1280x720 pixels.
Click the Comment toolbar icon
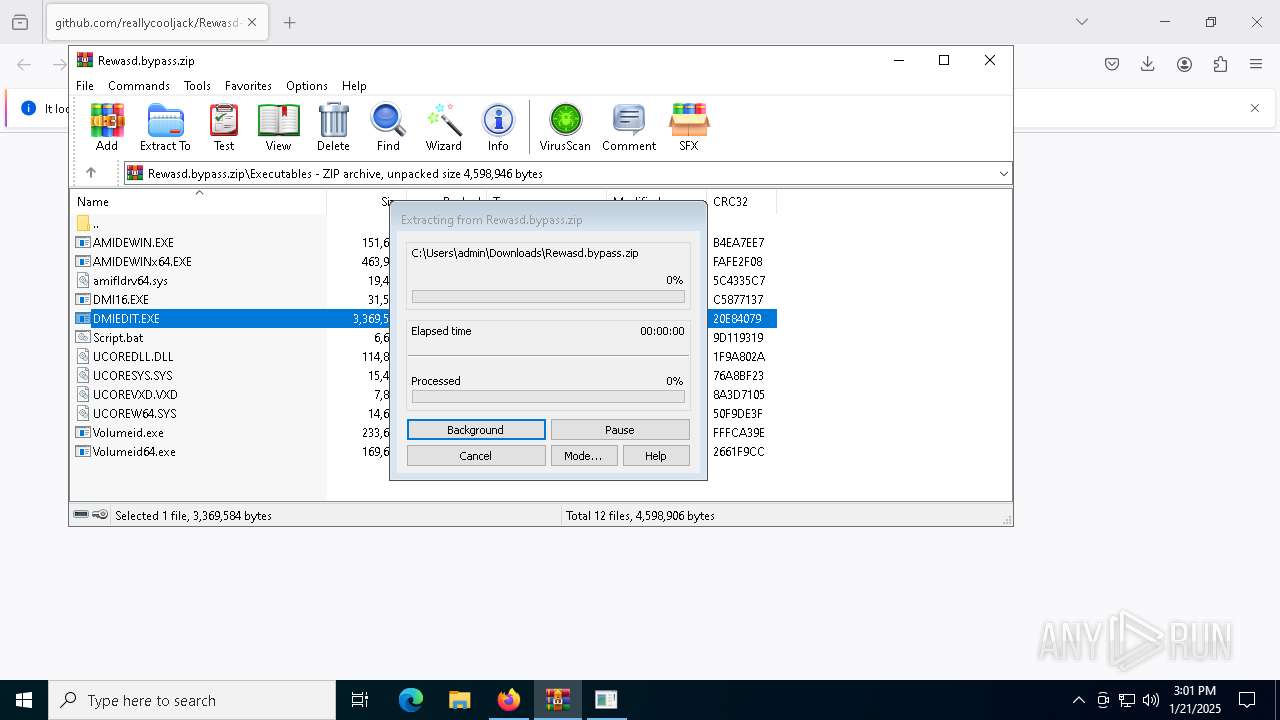tap(629, 127)
